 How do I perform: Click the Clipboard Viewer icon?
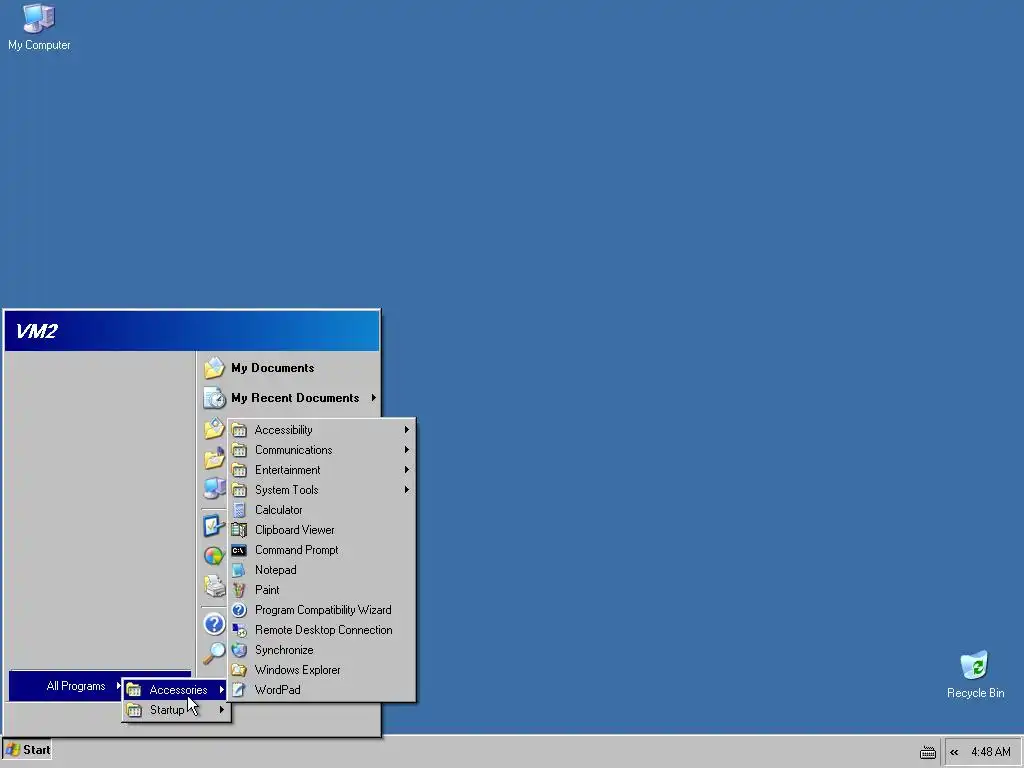coord(239,530)
